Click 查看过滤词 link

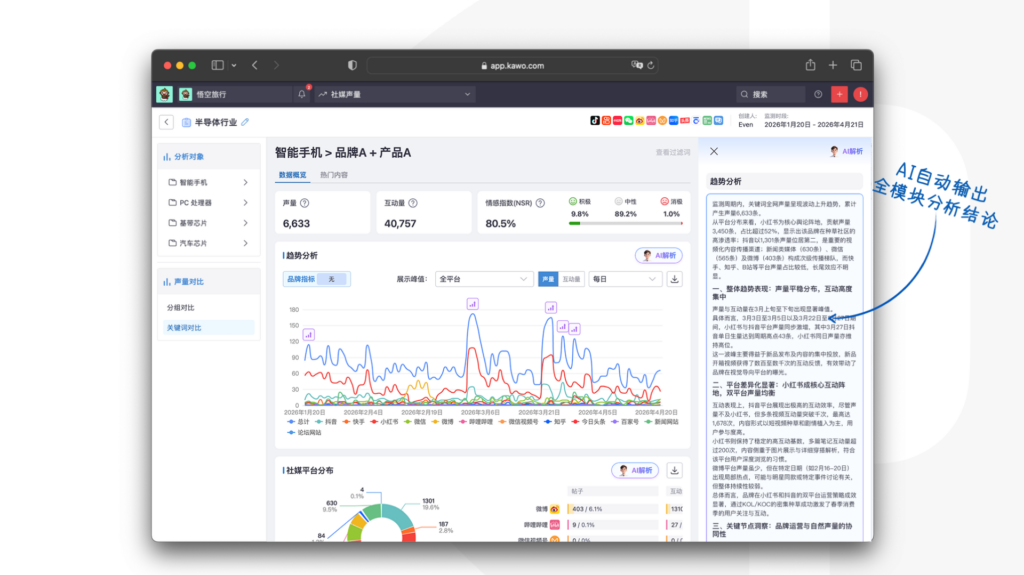[x=673, y=152]
